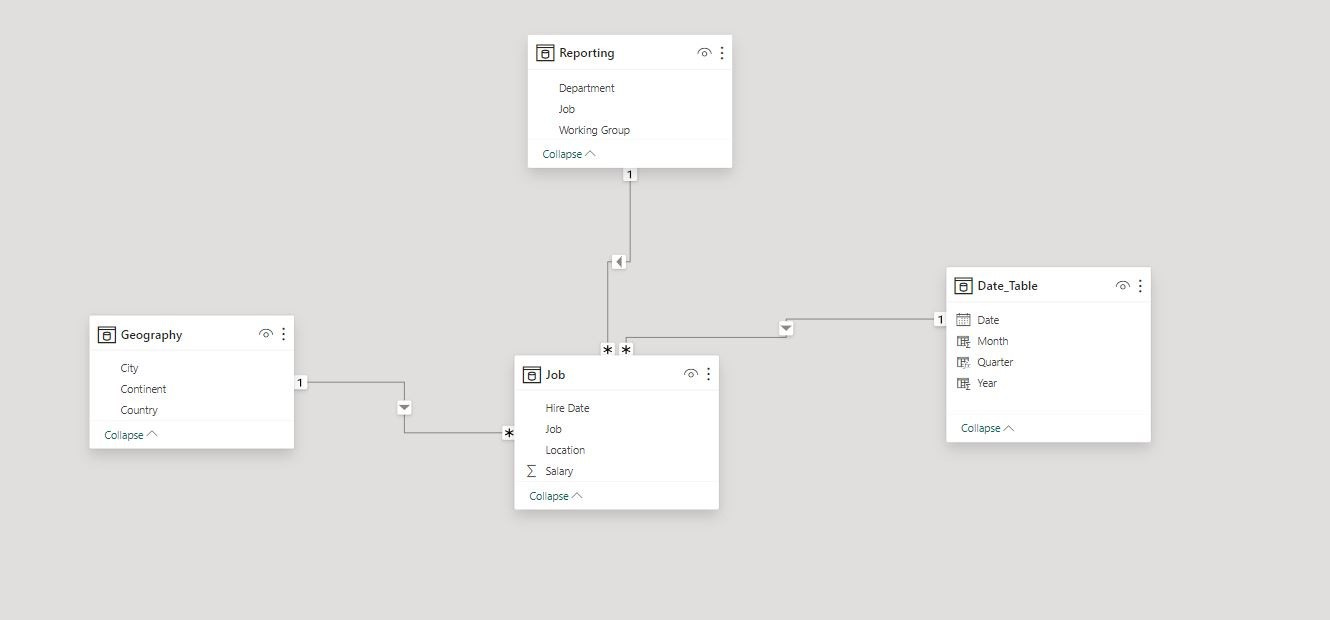Click the table icon on the Geography header
This screenshot has width=1330, height=620.
(x=106, y=334)
